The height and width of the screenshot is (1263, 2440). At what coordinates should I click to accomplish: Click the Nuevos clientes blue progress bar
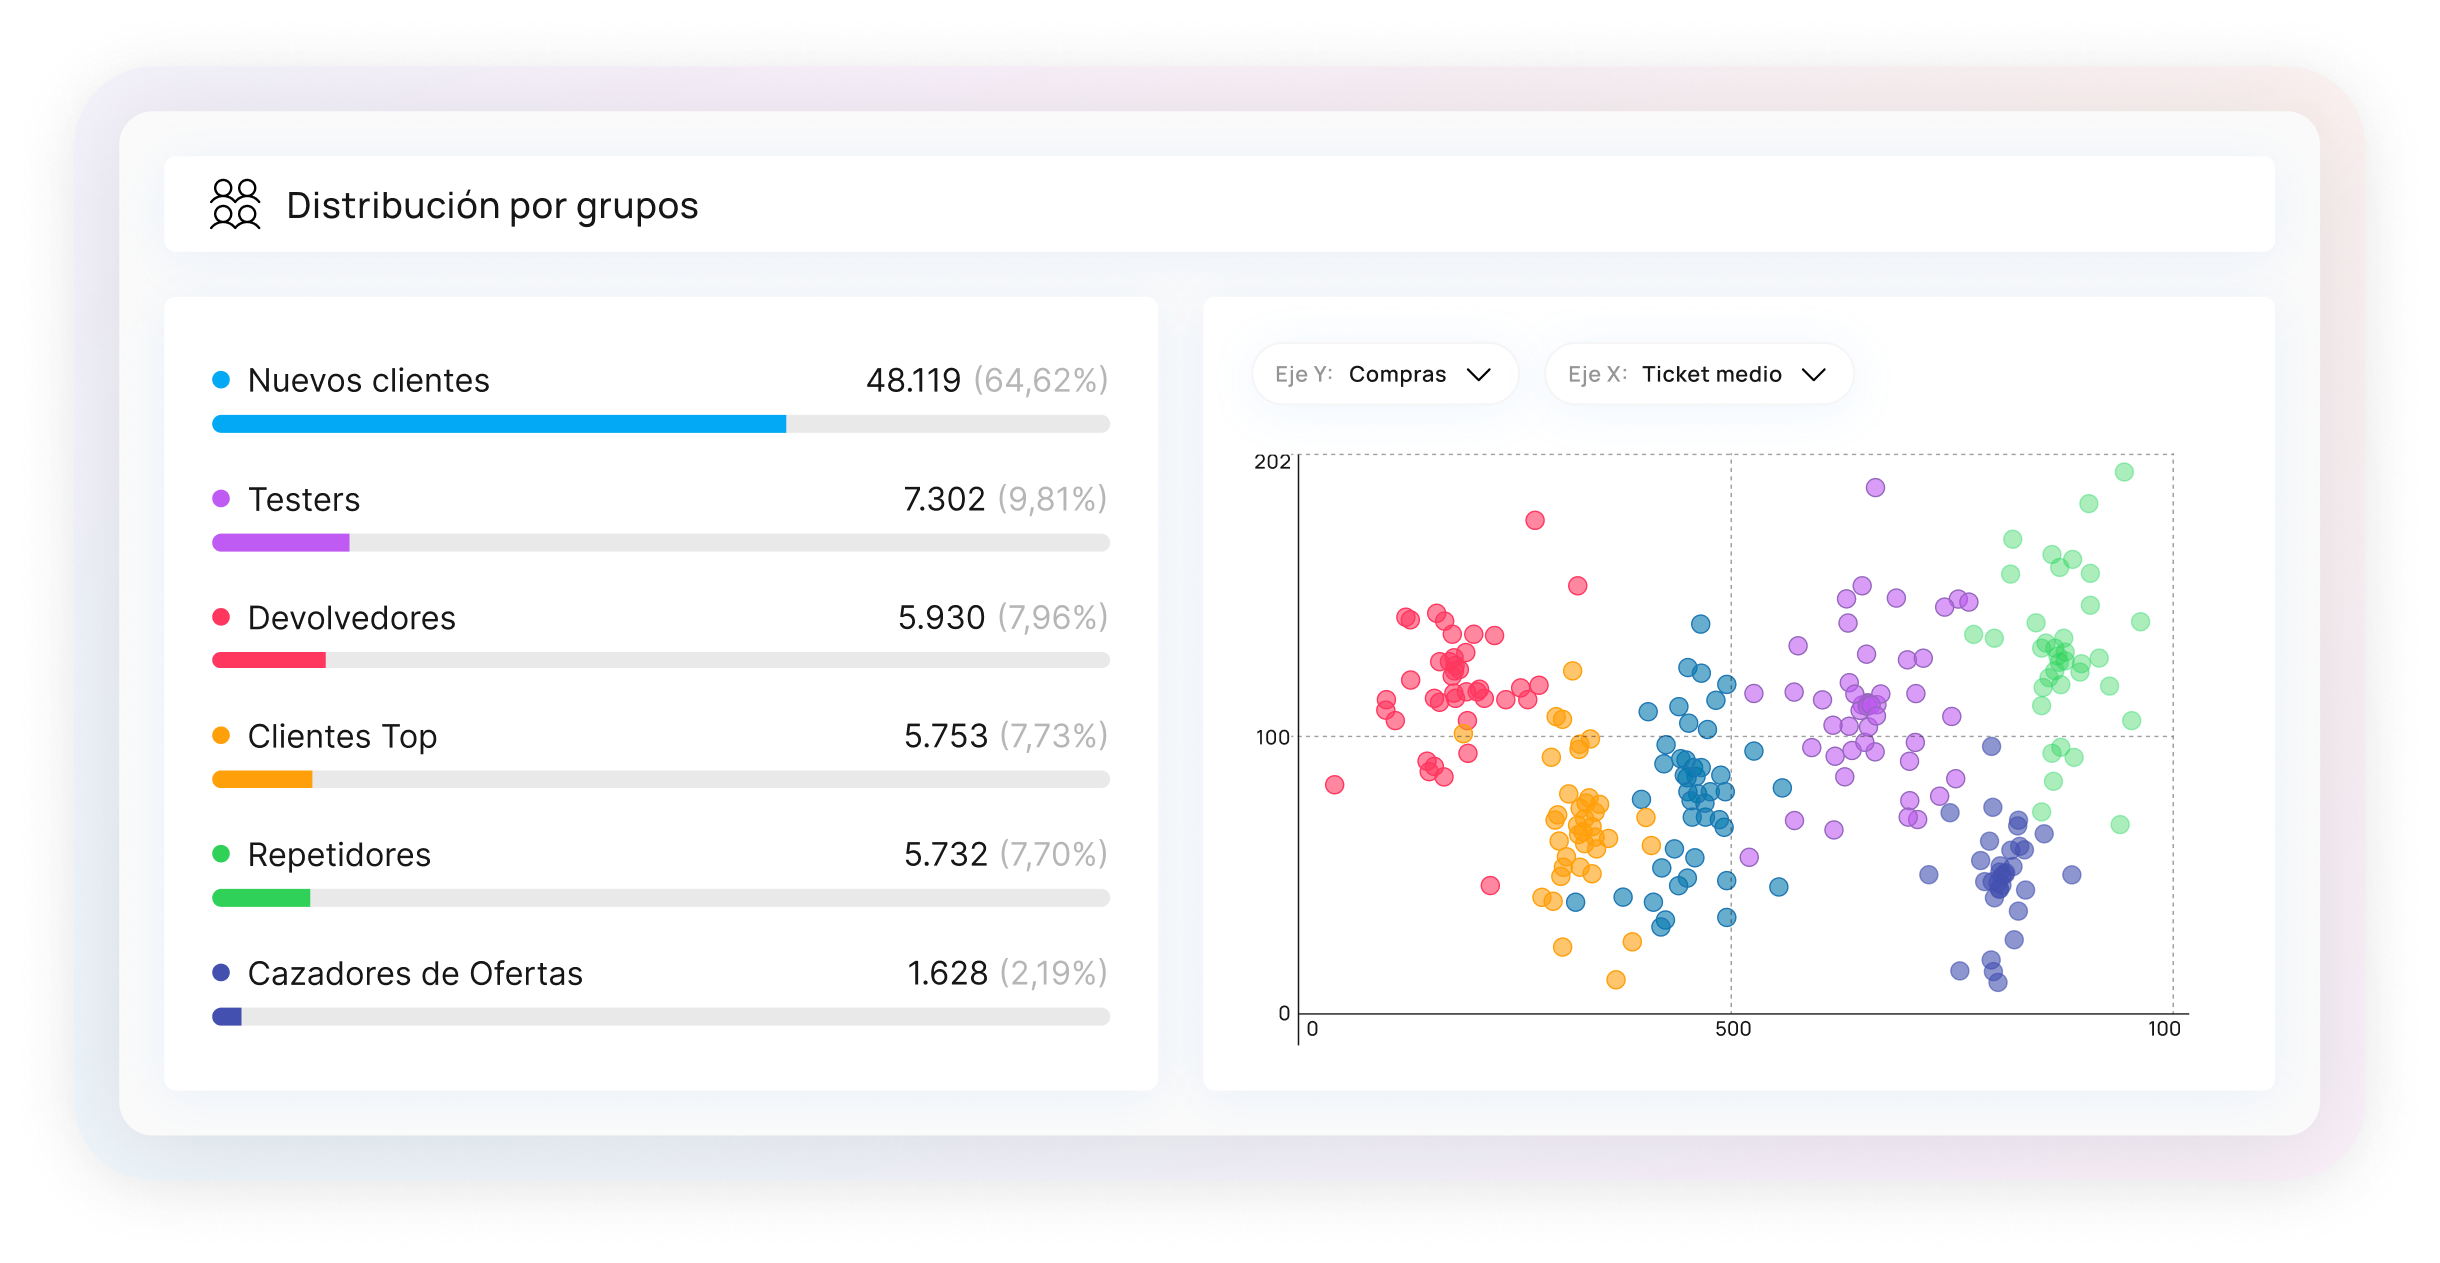tap(498, 424)
